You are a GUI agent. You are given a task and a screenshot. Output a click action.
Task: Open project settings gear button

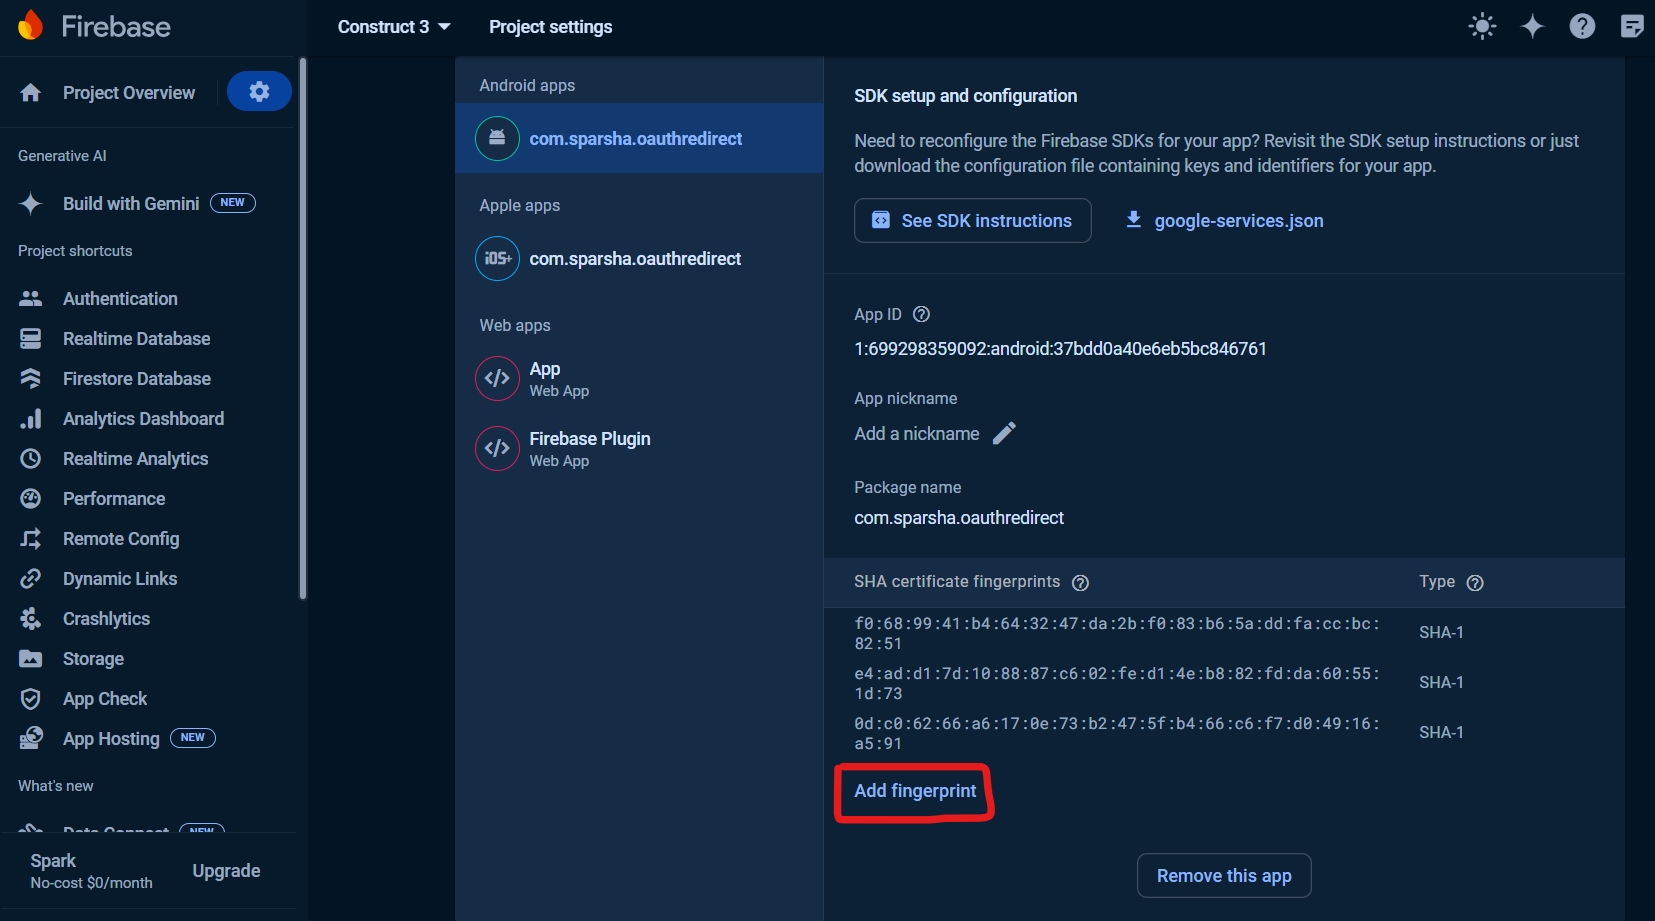(259, 92)
